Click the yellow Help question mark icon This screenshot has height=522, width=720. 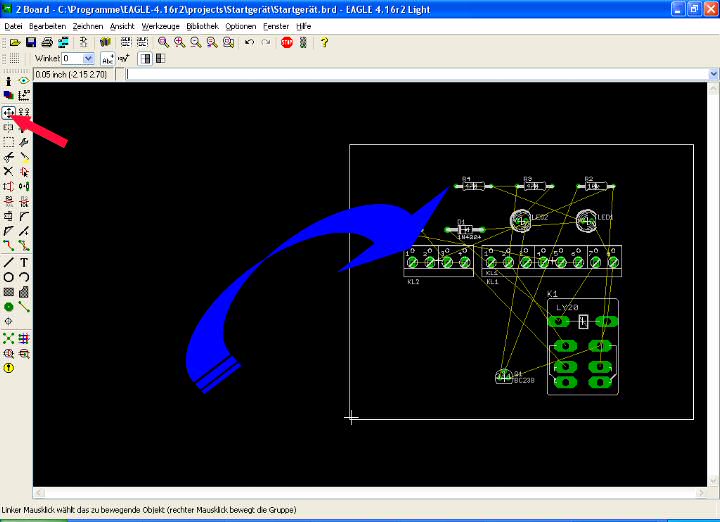coord(324,43)
